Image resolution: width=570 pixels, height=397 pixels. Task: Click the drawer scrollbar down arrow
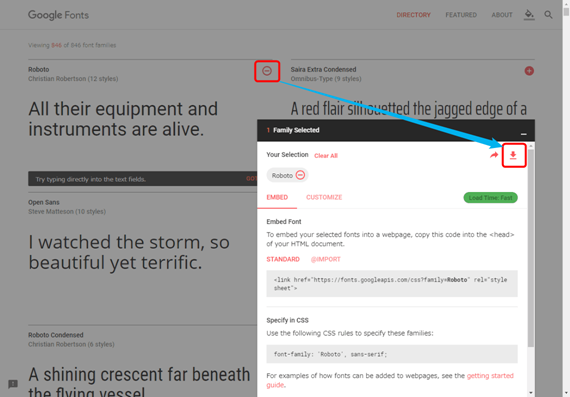click(x=531, y=393)
